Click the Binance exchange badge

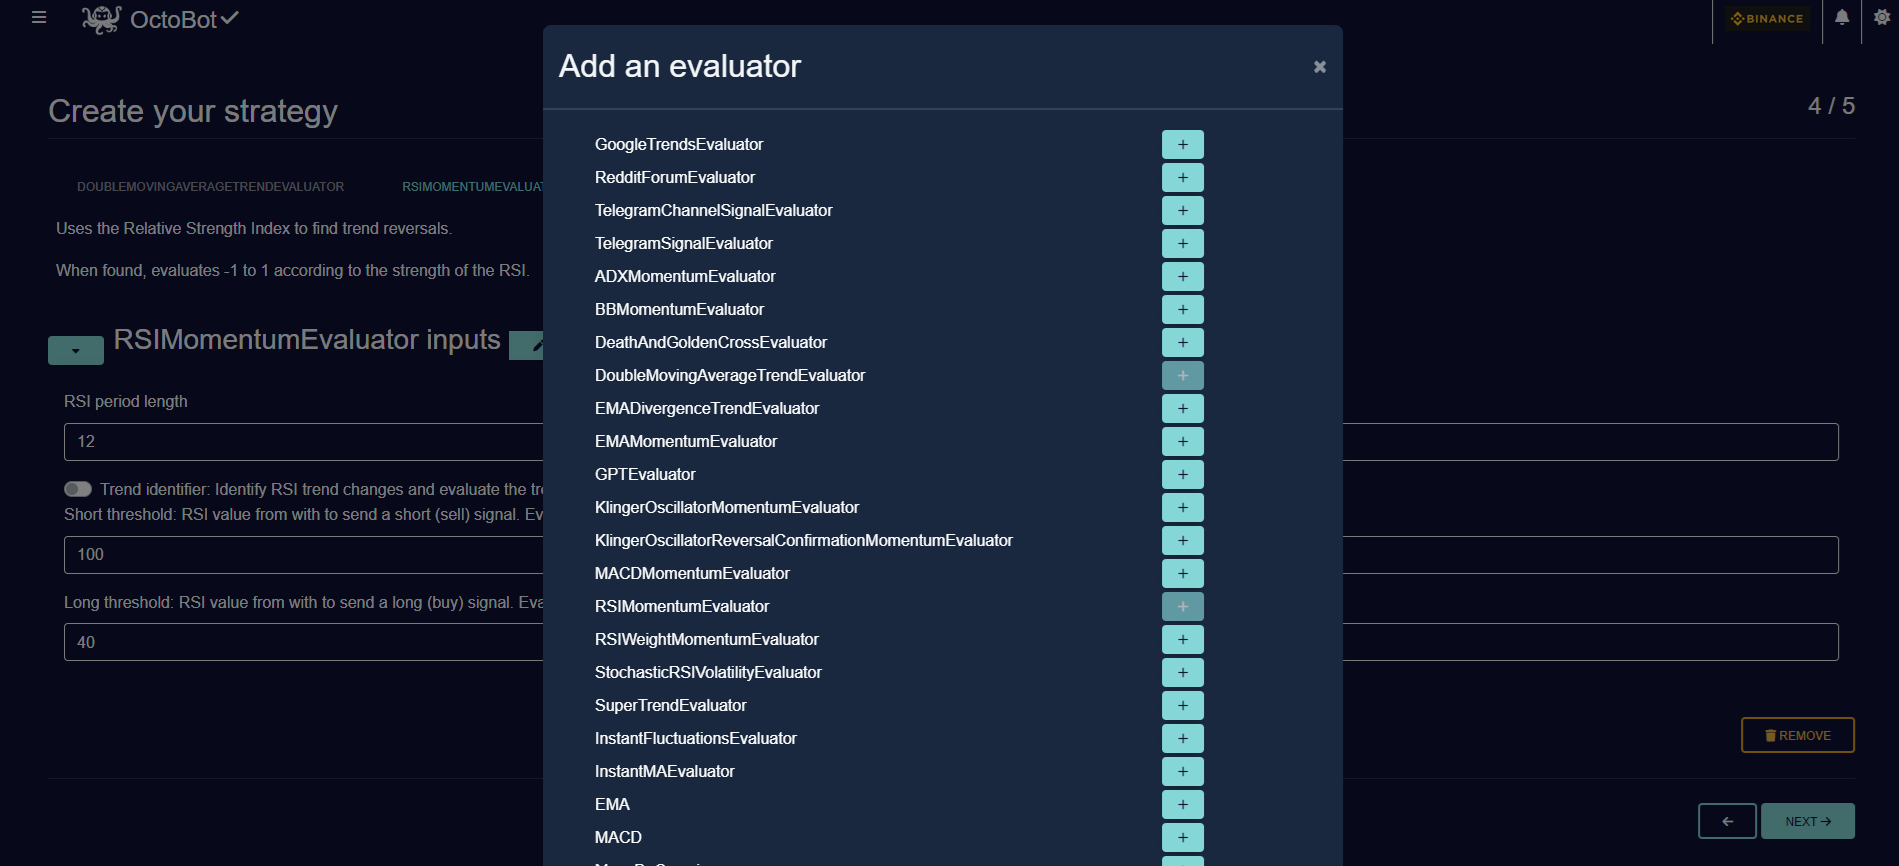pos(1767,18)
